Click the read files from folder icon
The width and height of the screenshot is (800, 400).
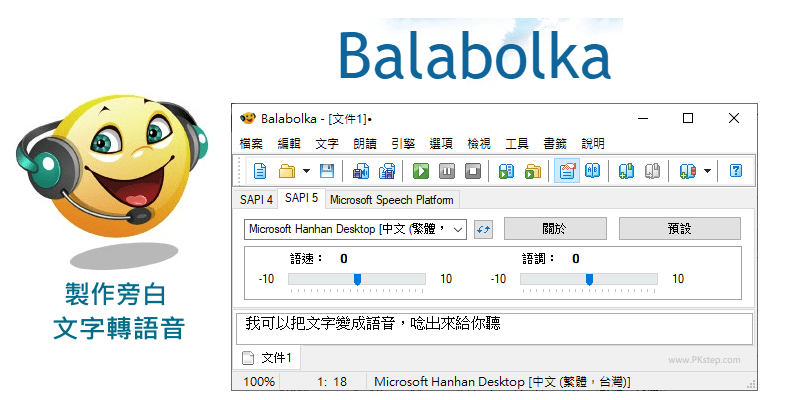tap(533, 170)
